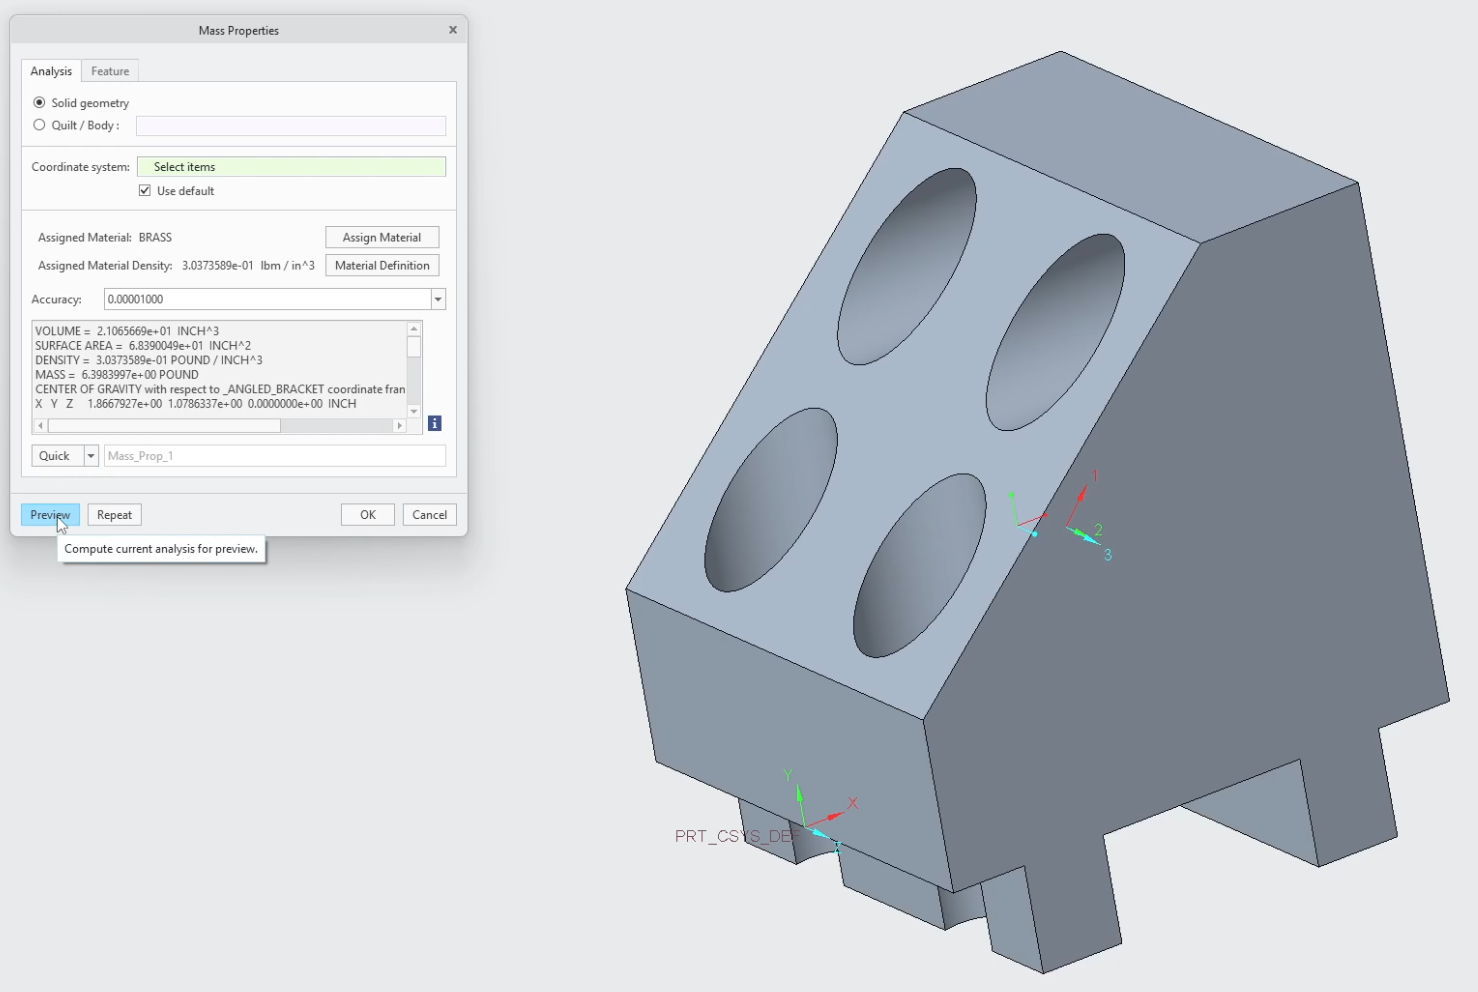Image resolution: width=1478 pixels, height=992 pixels.
Task: Switch to the Feature tab
Action: click(110, 71)
